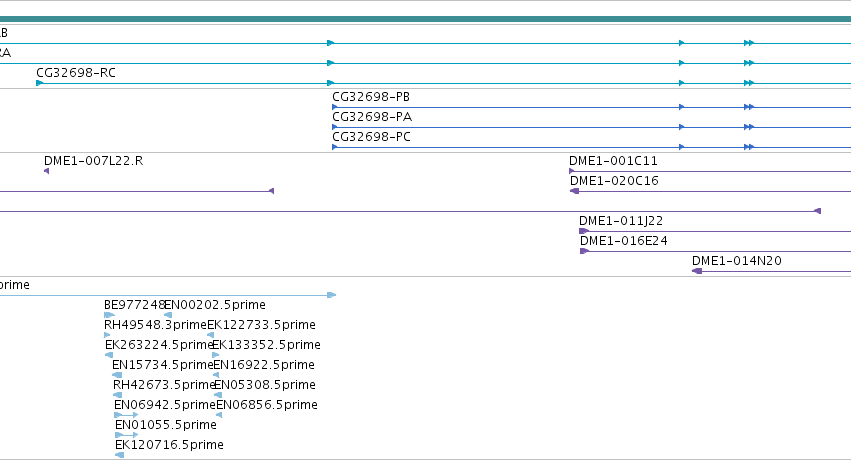Select the EK133352.5prime EST label

click(x=266, y=345)
